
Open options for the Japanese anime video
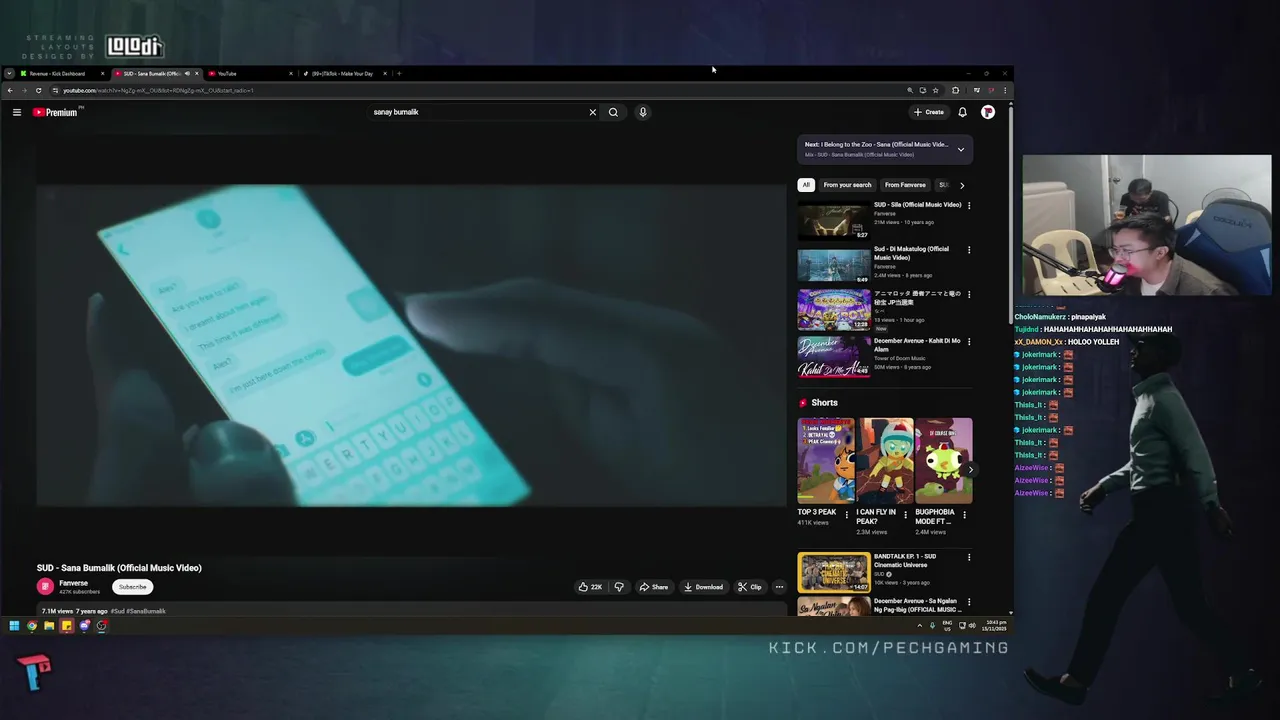tap(968, 294)
